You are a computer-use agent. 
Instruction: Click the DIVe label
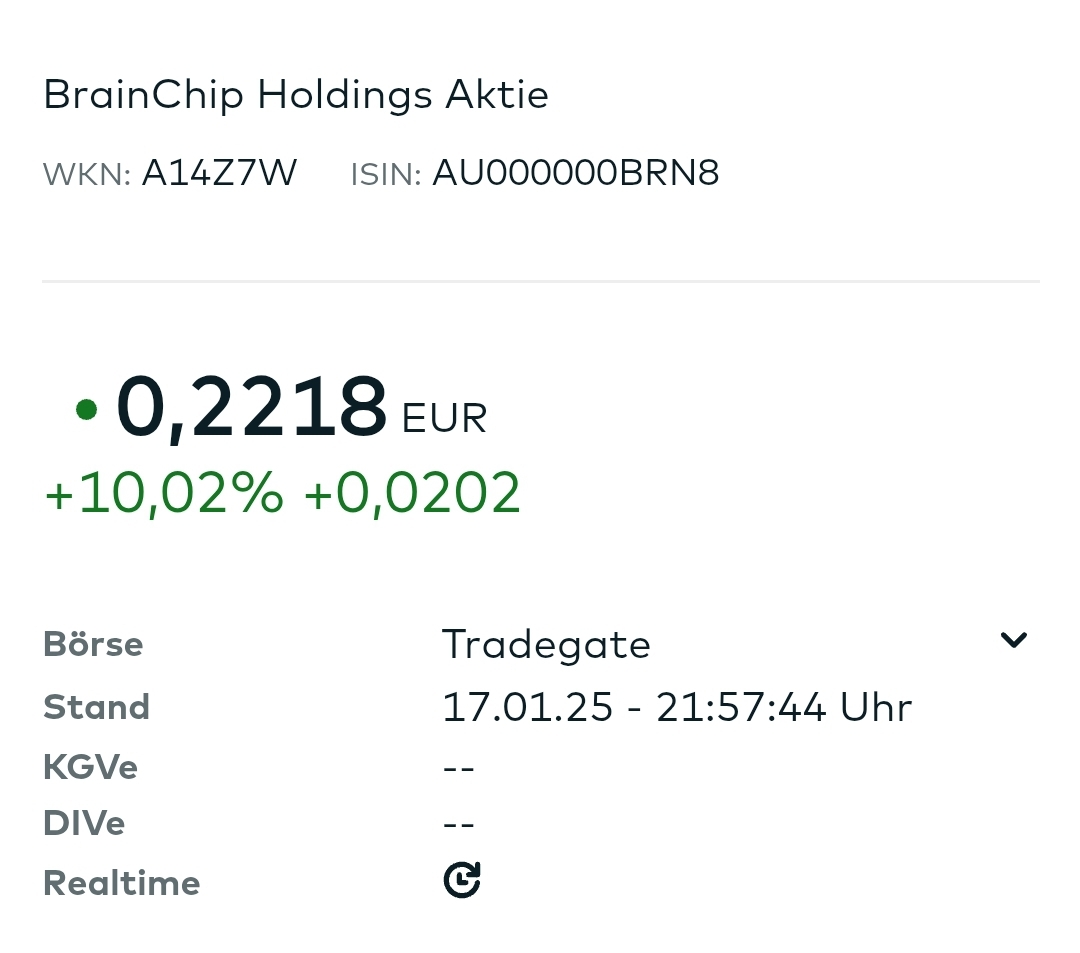[84, 823]
